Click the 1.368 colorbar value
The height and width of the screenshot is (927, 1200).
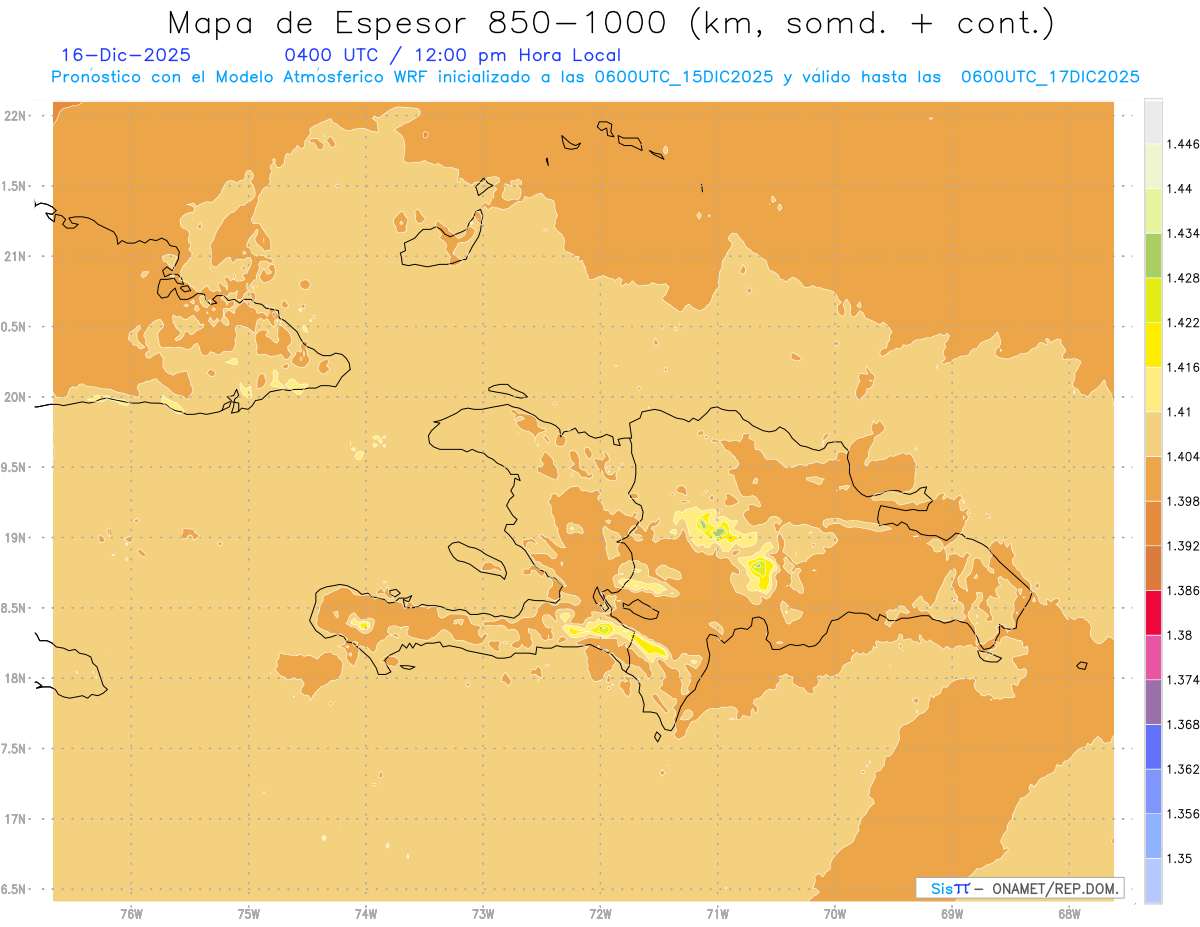[1182, 724]
